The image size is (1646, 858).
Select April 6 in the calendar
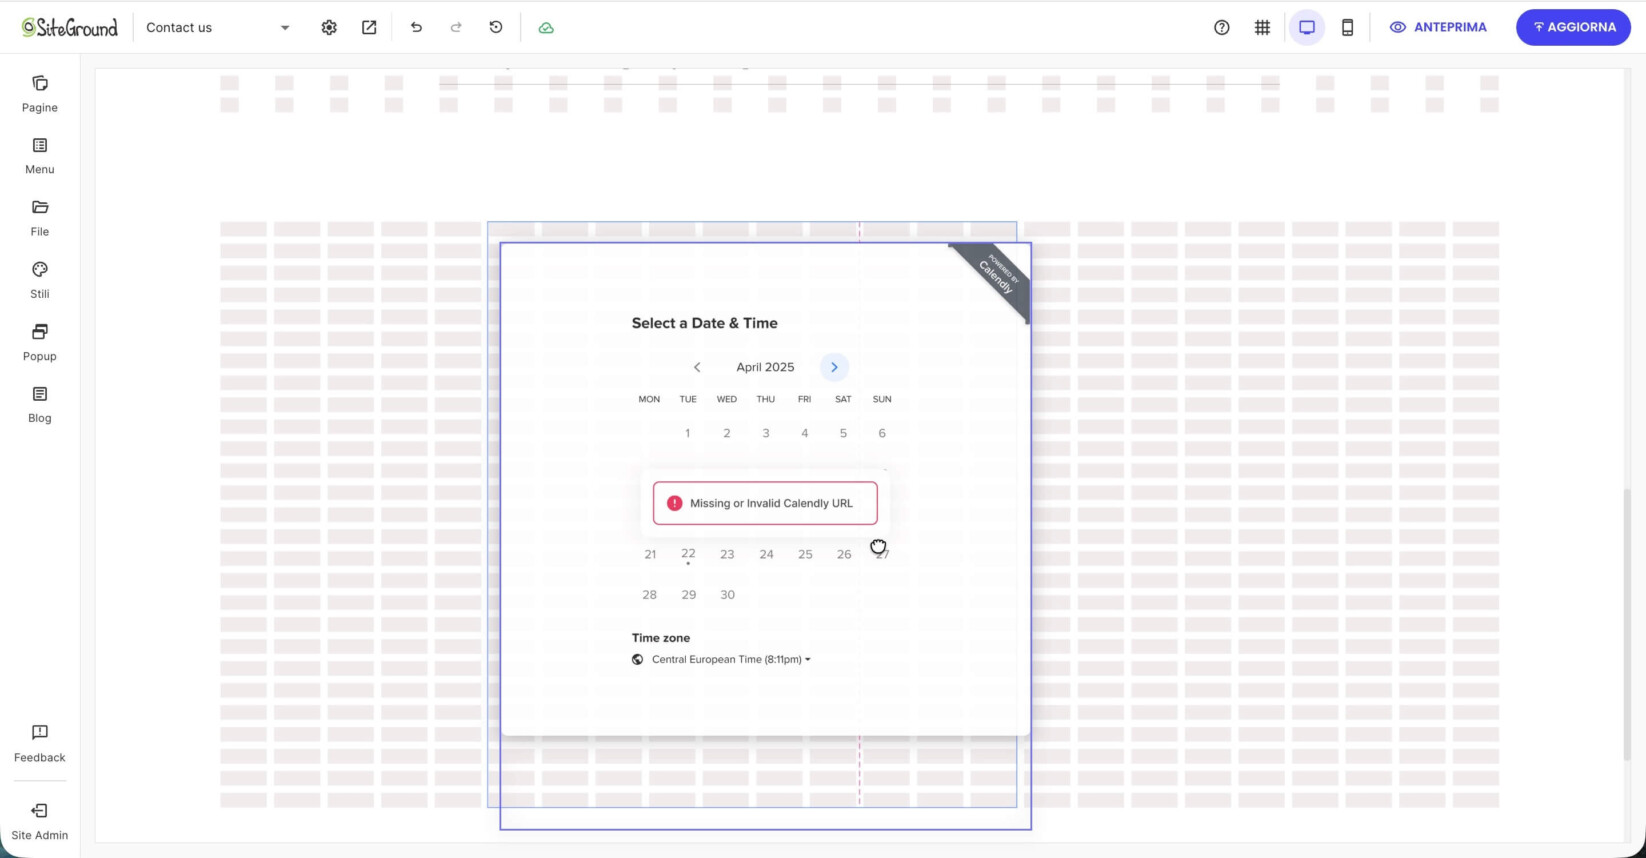click(882, 433)
